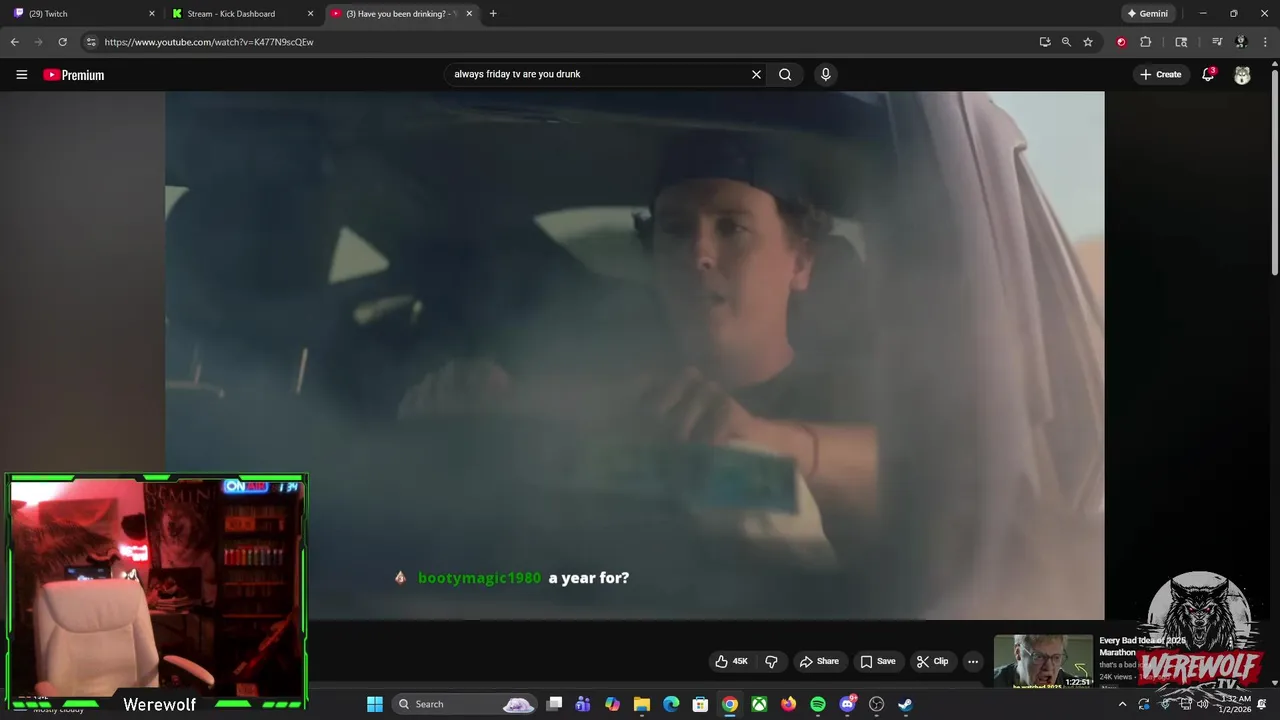
Task: Reload the current page
Action: pos(62,42)
